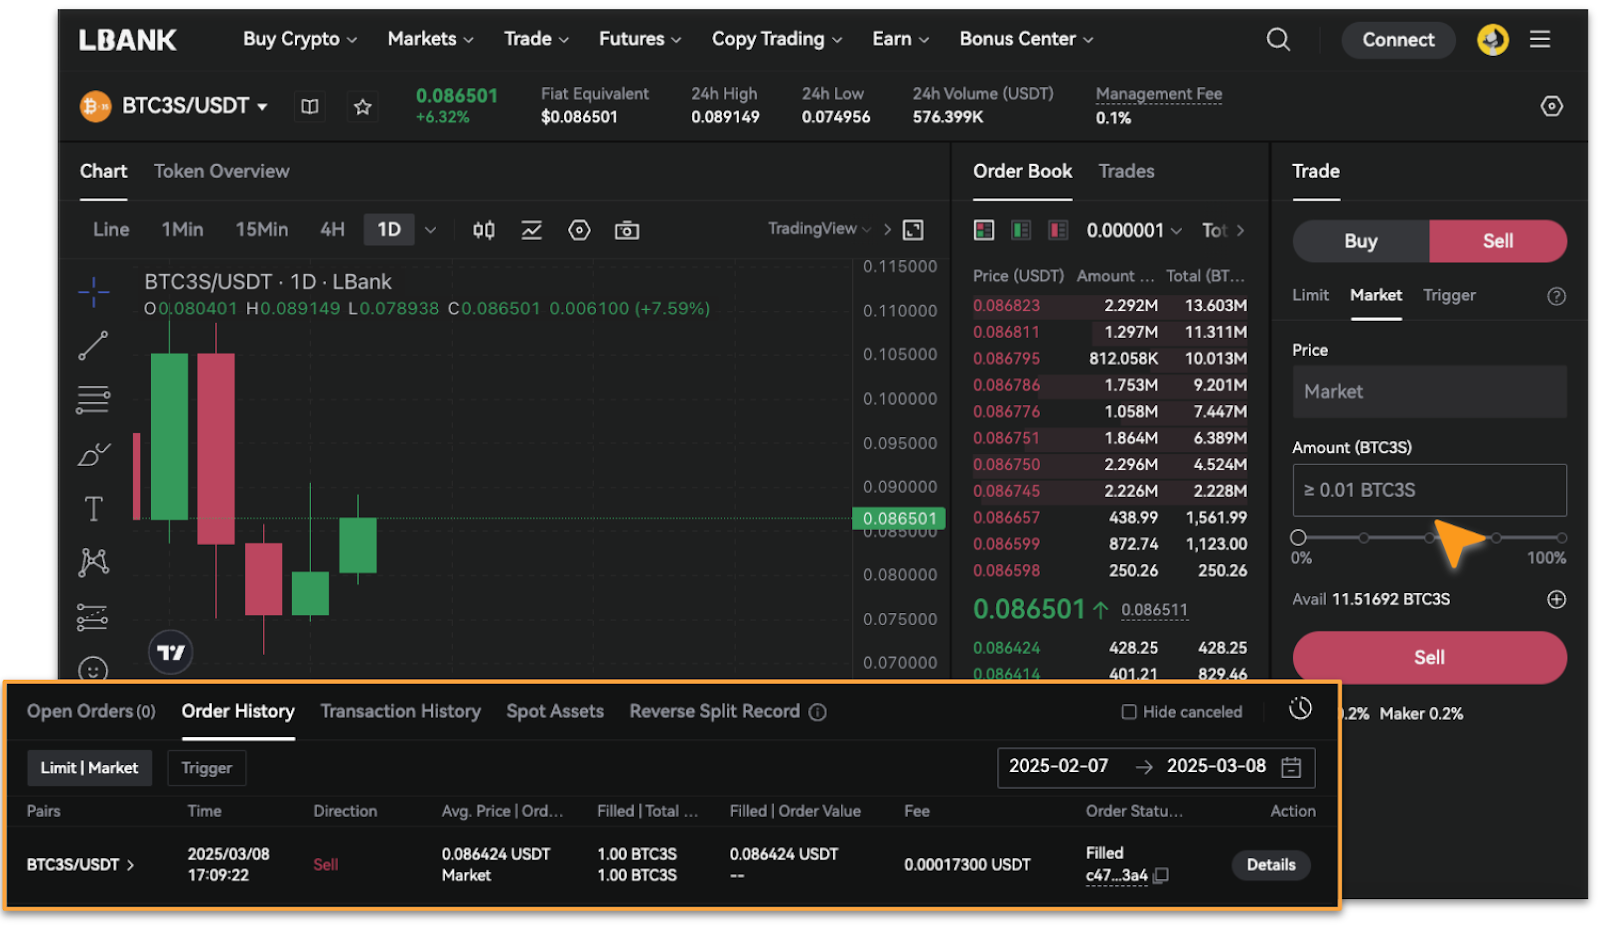Open price precision 0.000001 dropdown
1600x926 pixels.
(1134, 231)
